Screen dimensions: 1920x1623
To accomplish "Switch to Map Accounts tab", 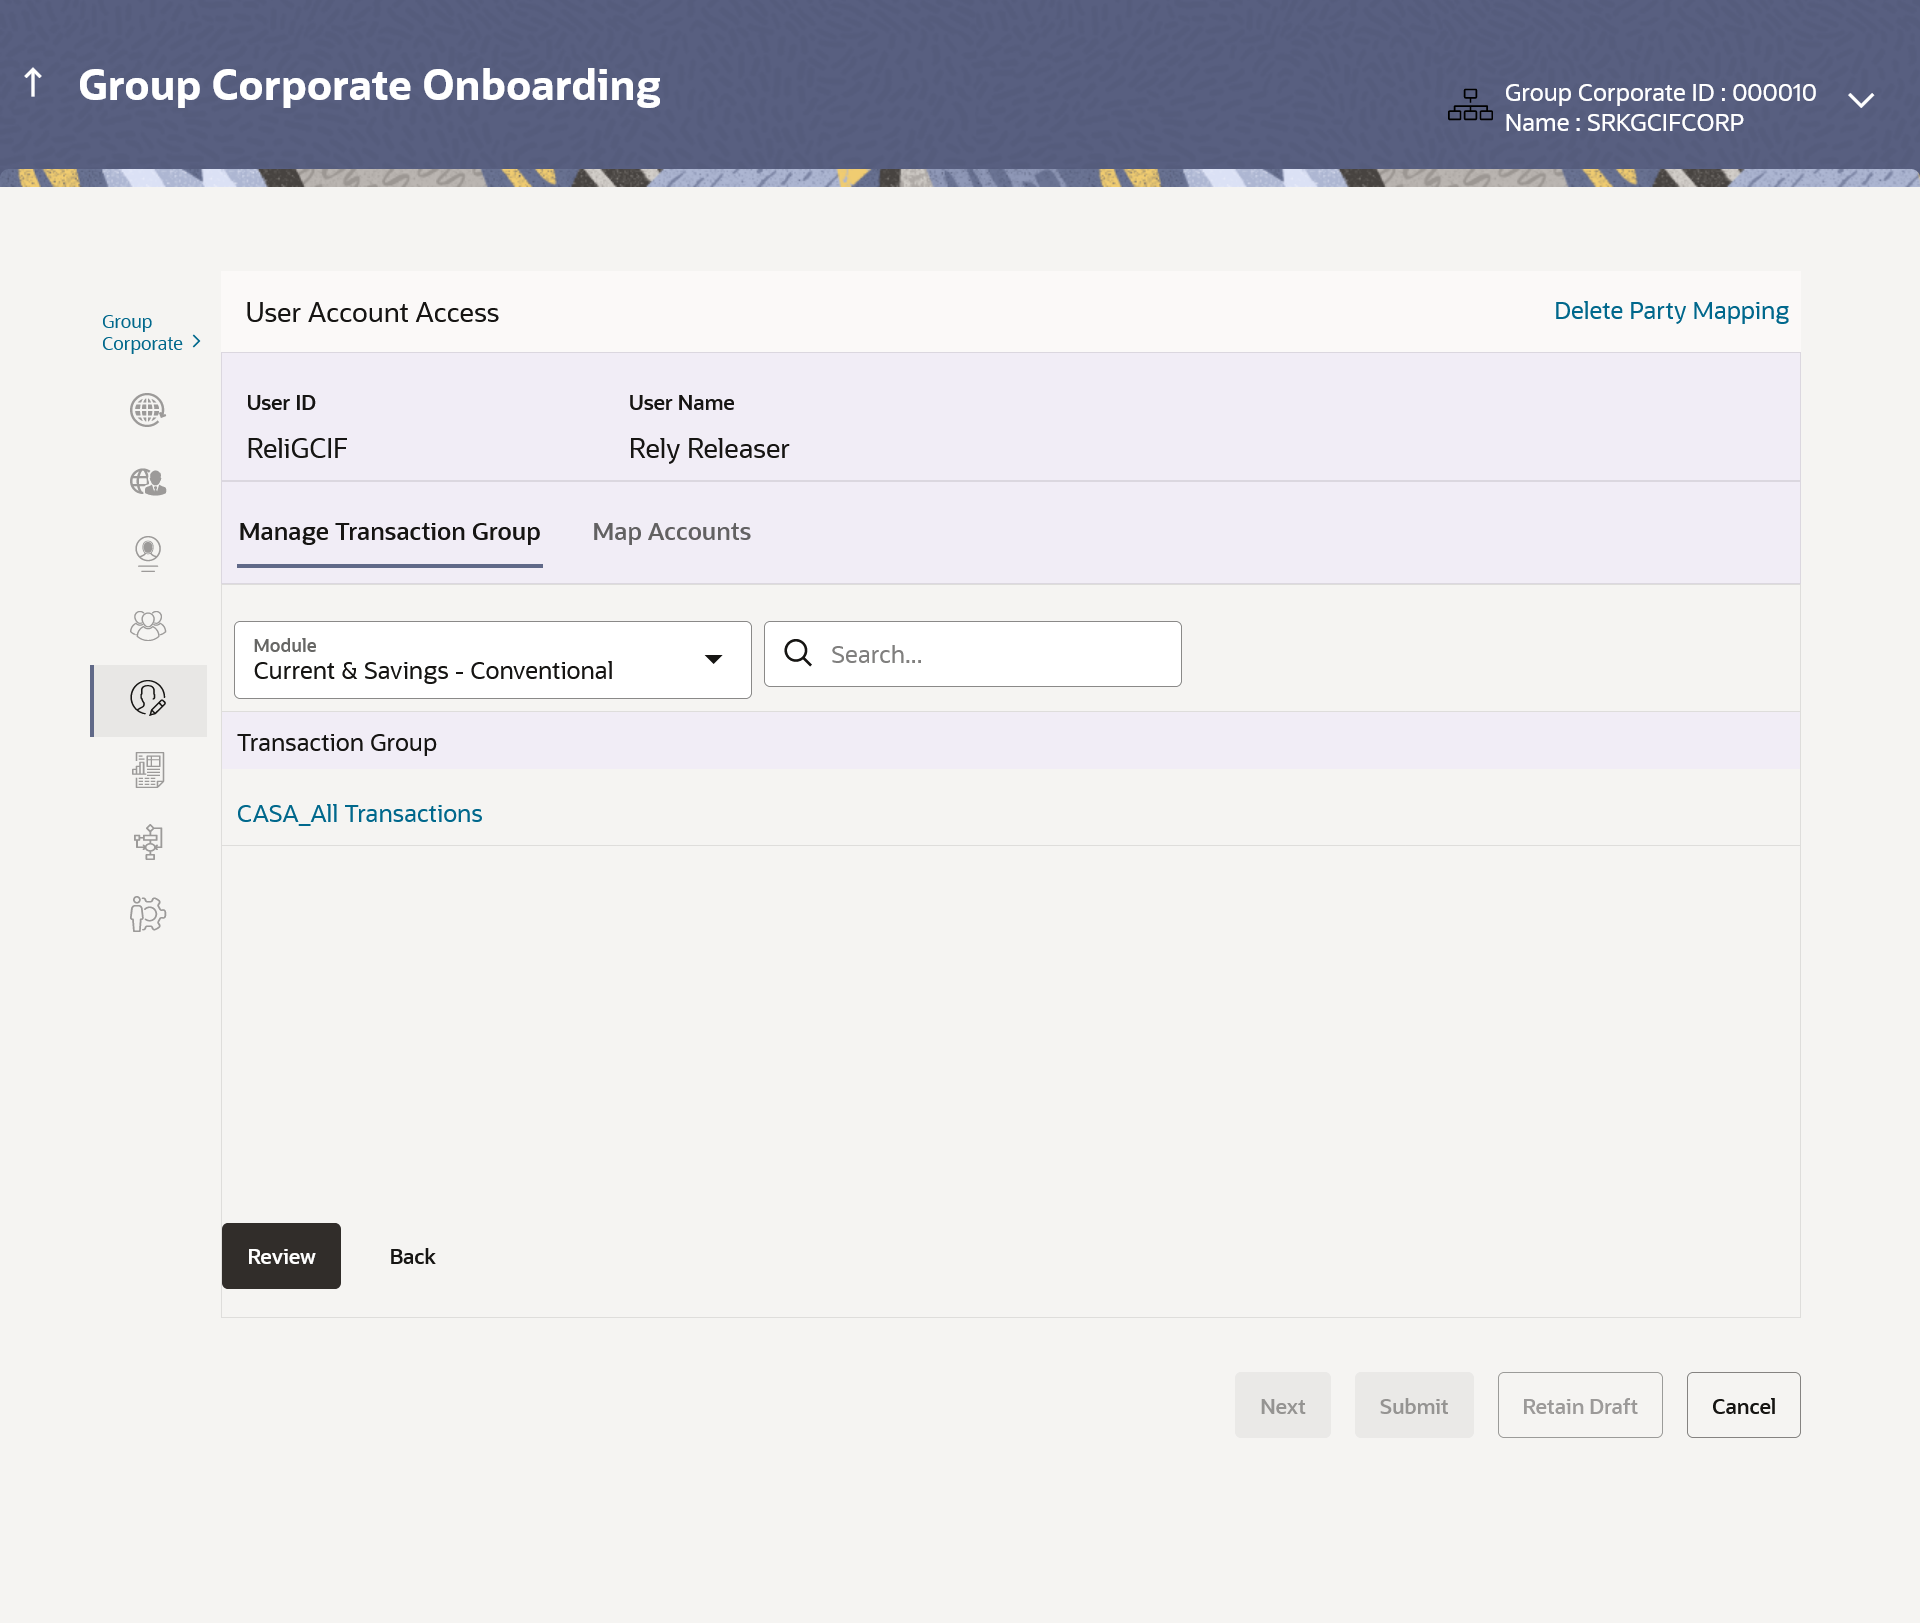I will [671, 532].
